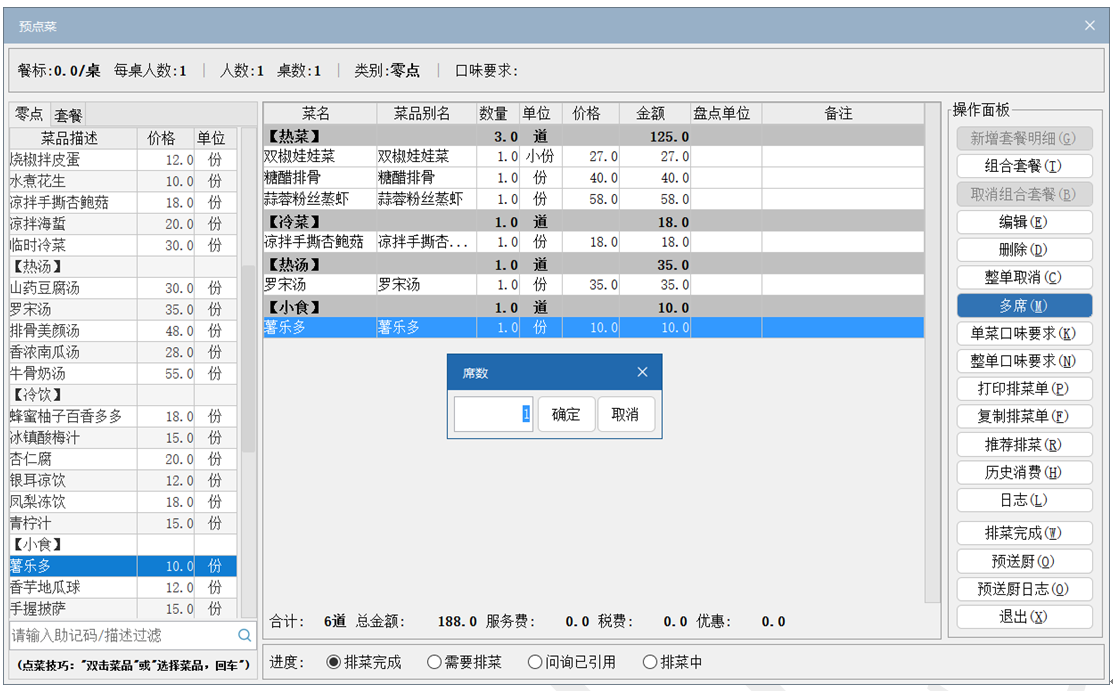
Task: Click 复制排菜单(F) button
Action: [x=1024, y=416]
